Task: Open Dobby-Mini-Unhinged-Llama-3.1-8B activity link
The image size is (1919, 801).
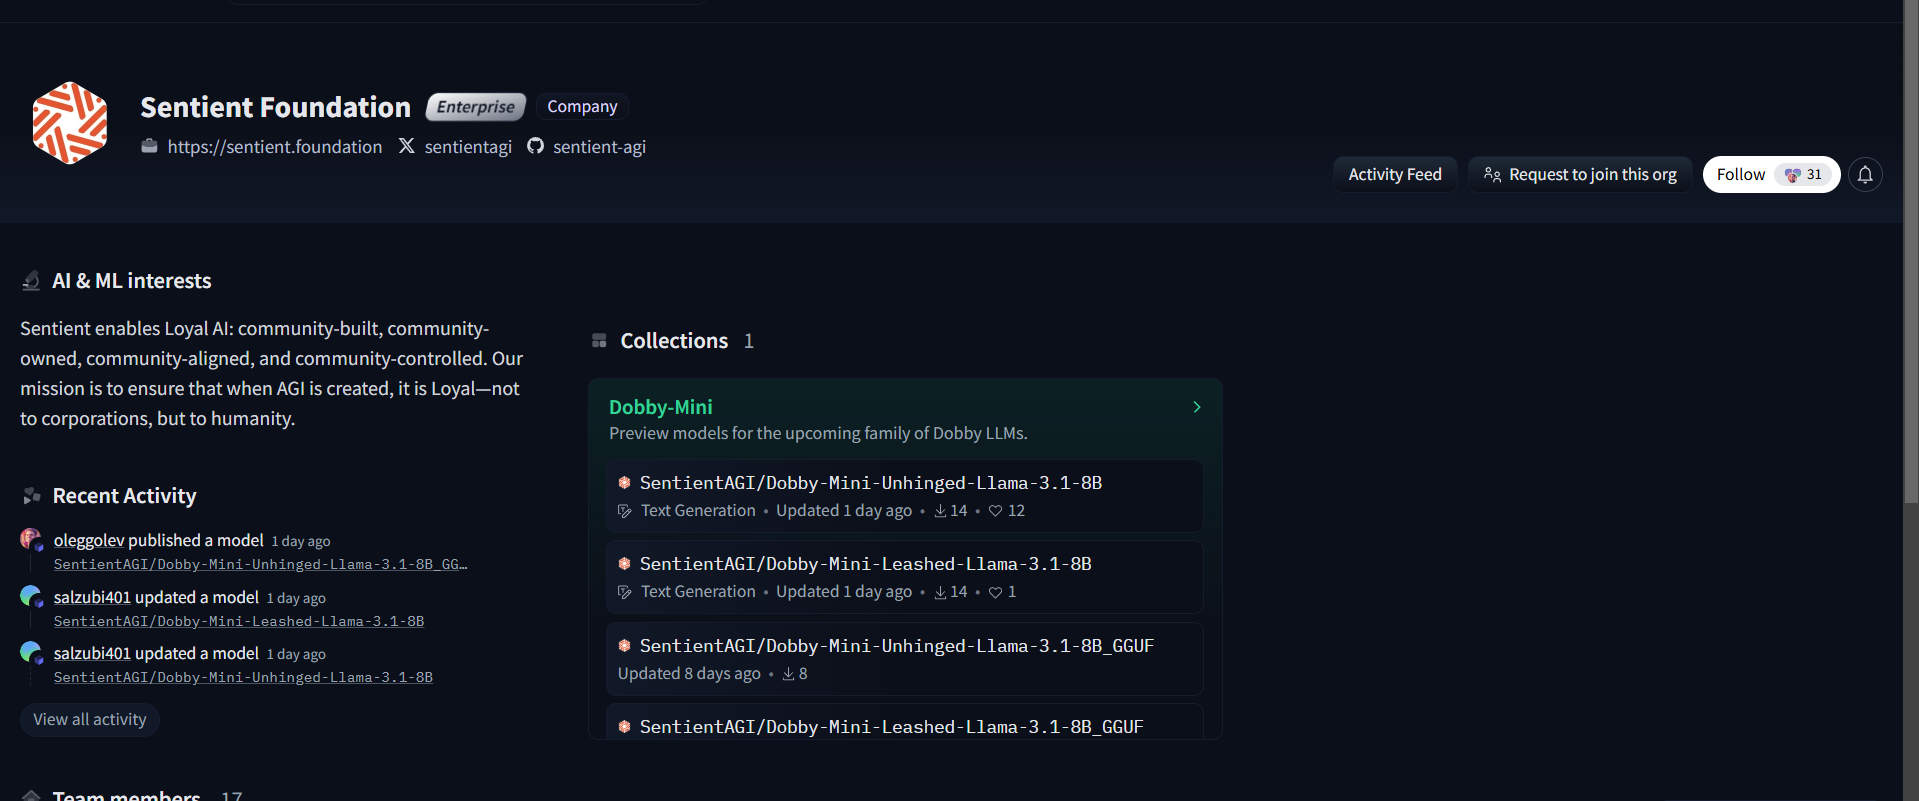Action: point(243,677)
